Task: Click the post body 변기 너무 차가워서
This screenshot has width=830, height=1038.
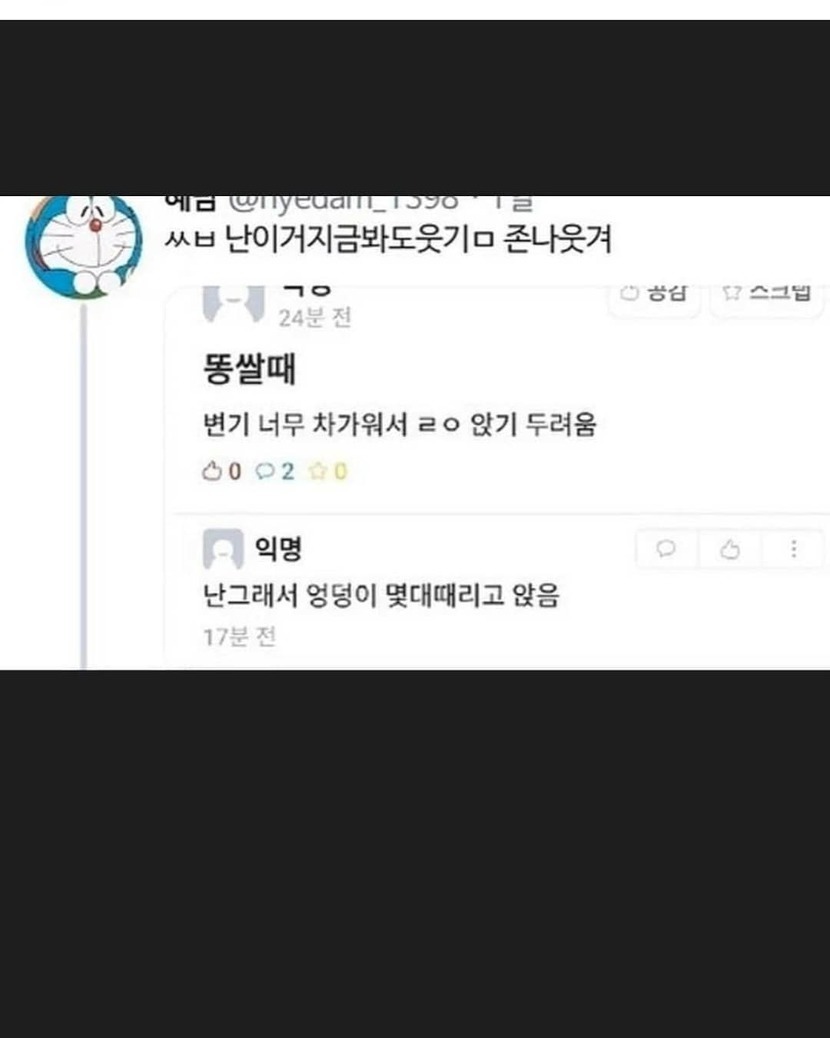Action: click(x=304, y=424)
